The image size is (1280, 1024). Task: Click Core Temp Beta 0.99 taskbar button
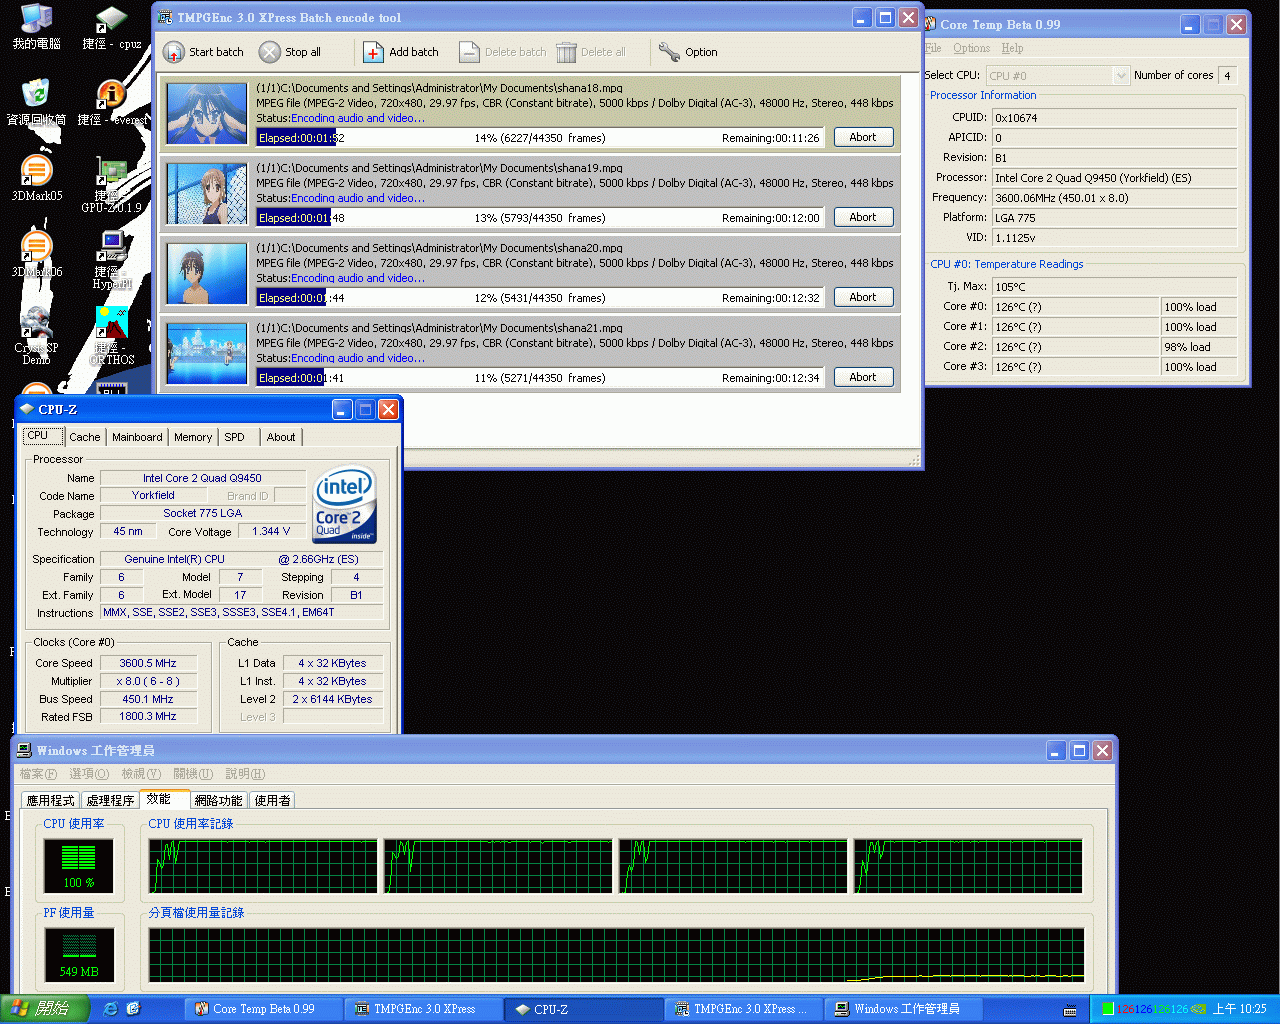264,1009
